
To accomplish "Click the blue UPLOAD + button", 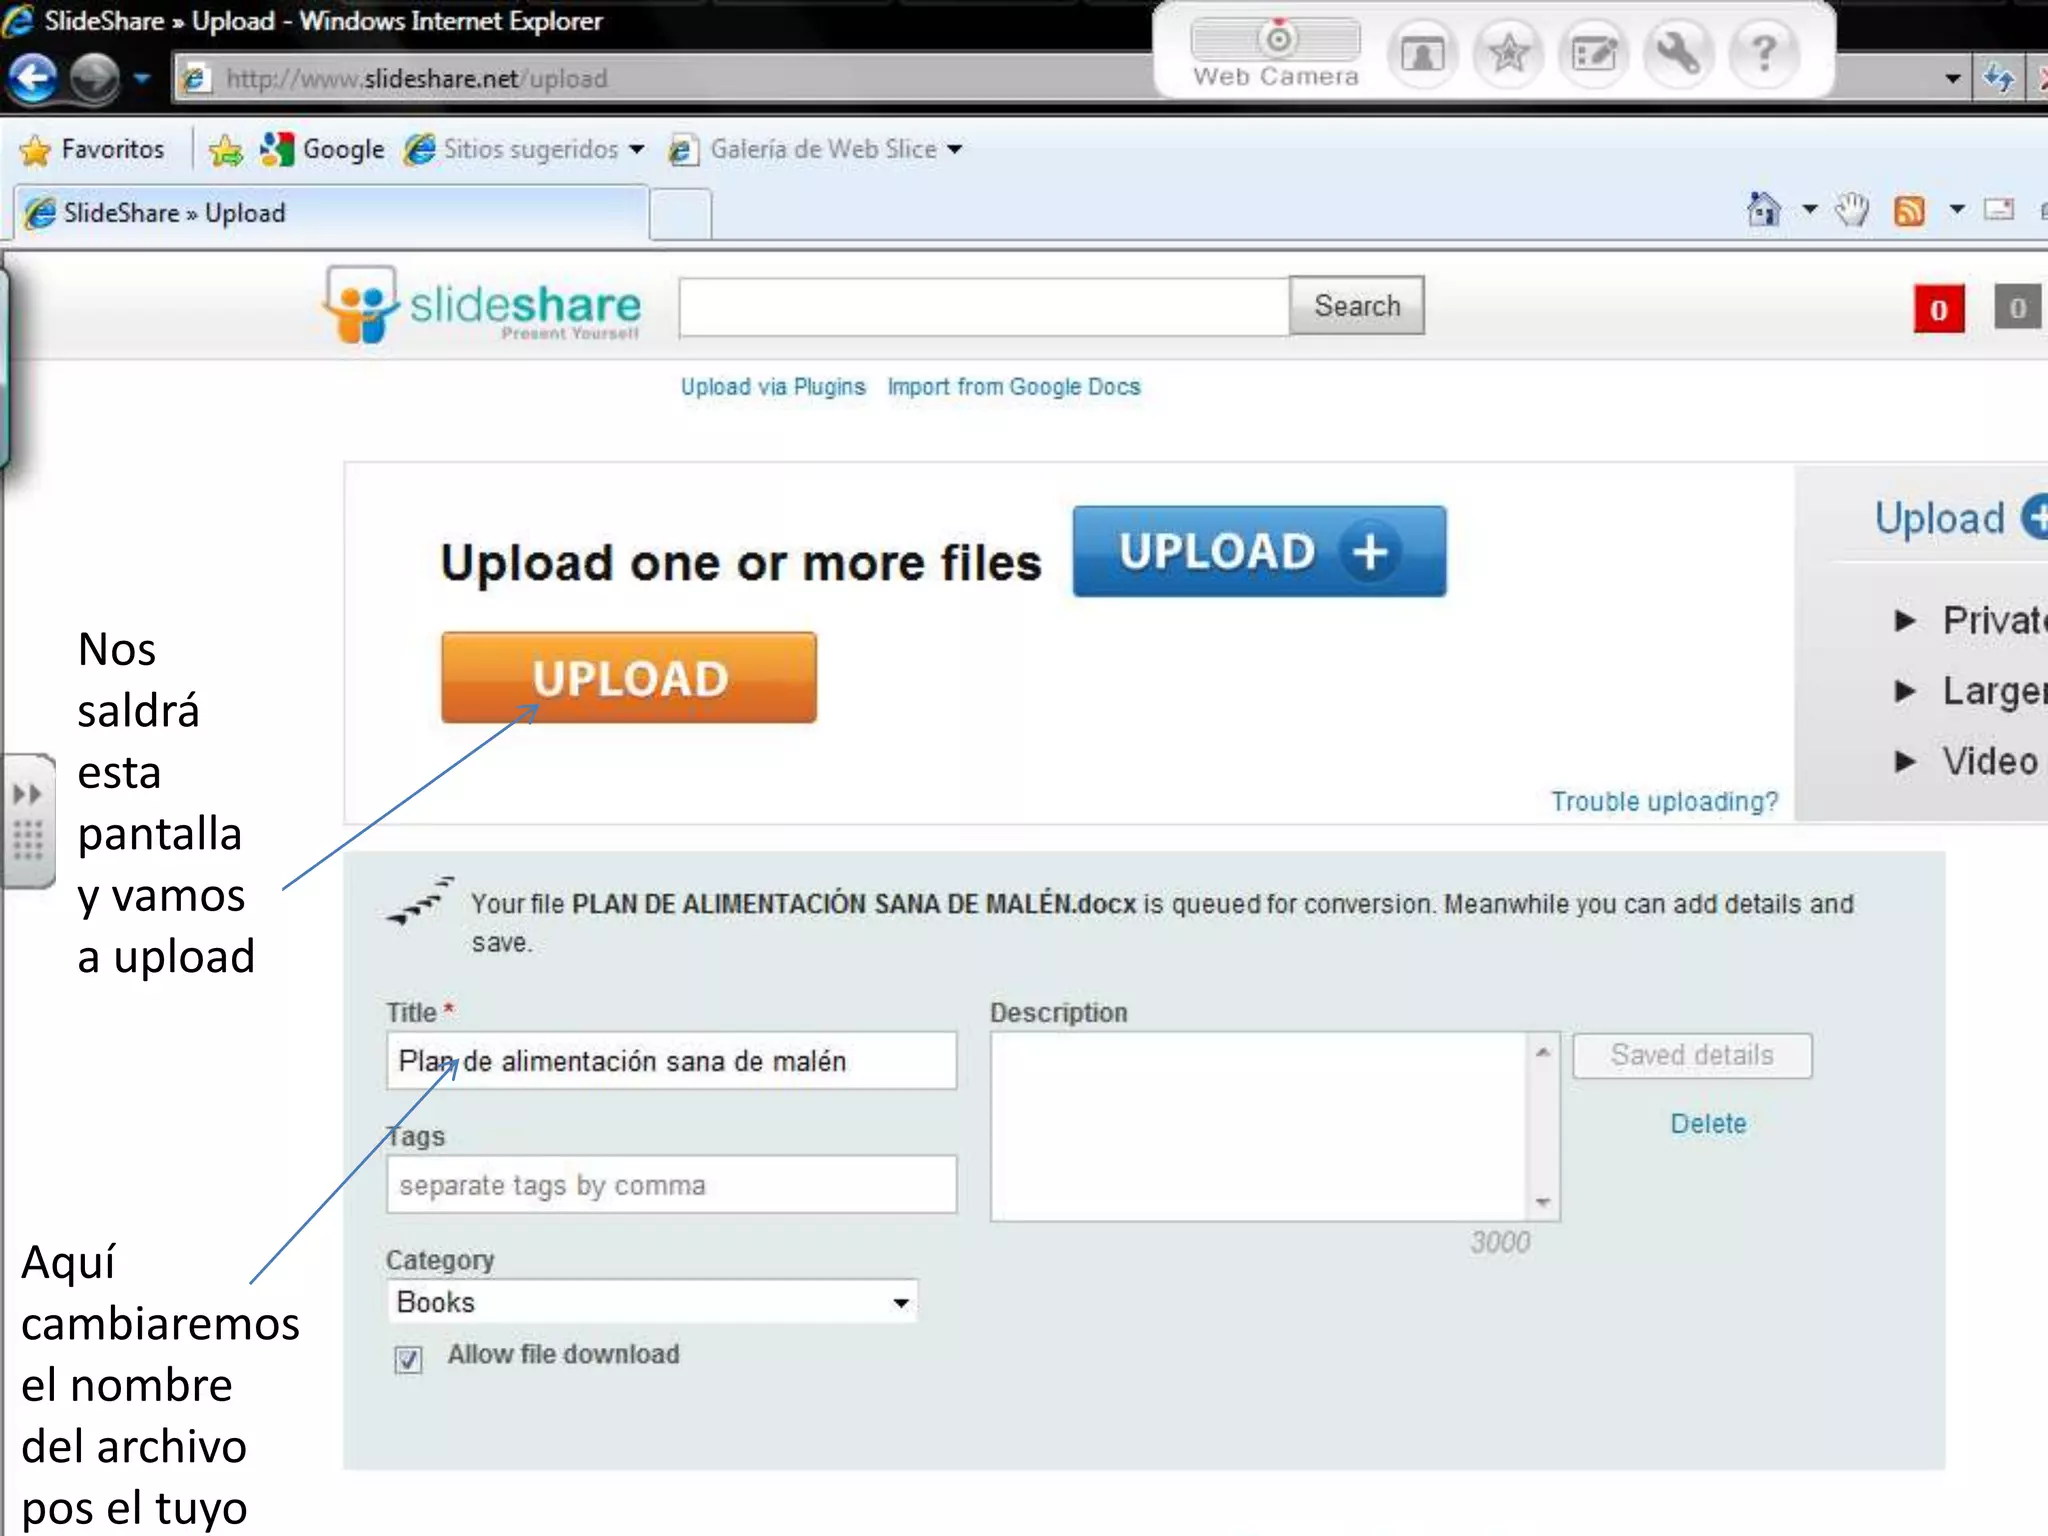I will pos(1259,552).
